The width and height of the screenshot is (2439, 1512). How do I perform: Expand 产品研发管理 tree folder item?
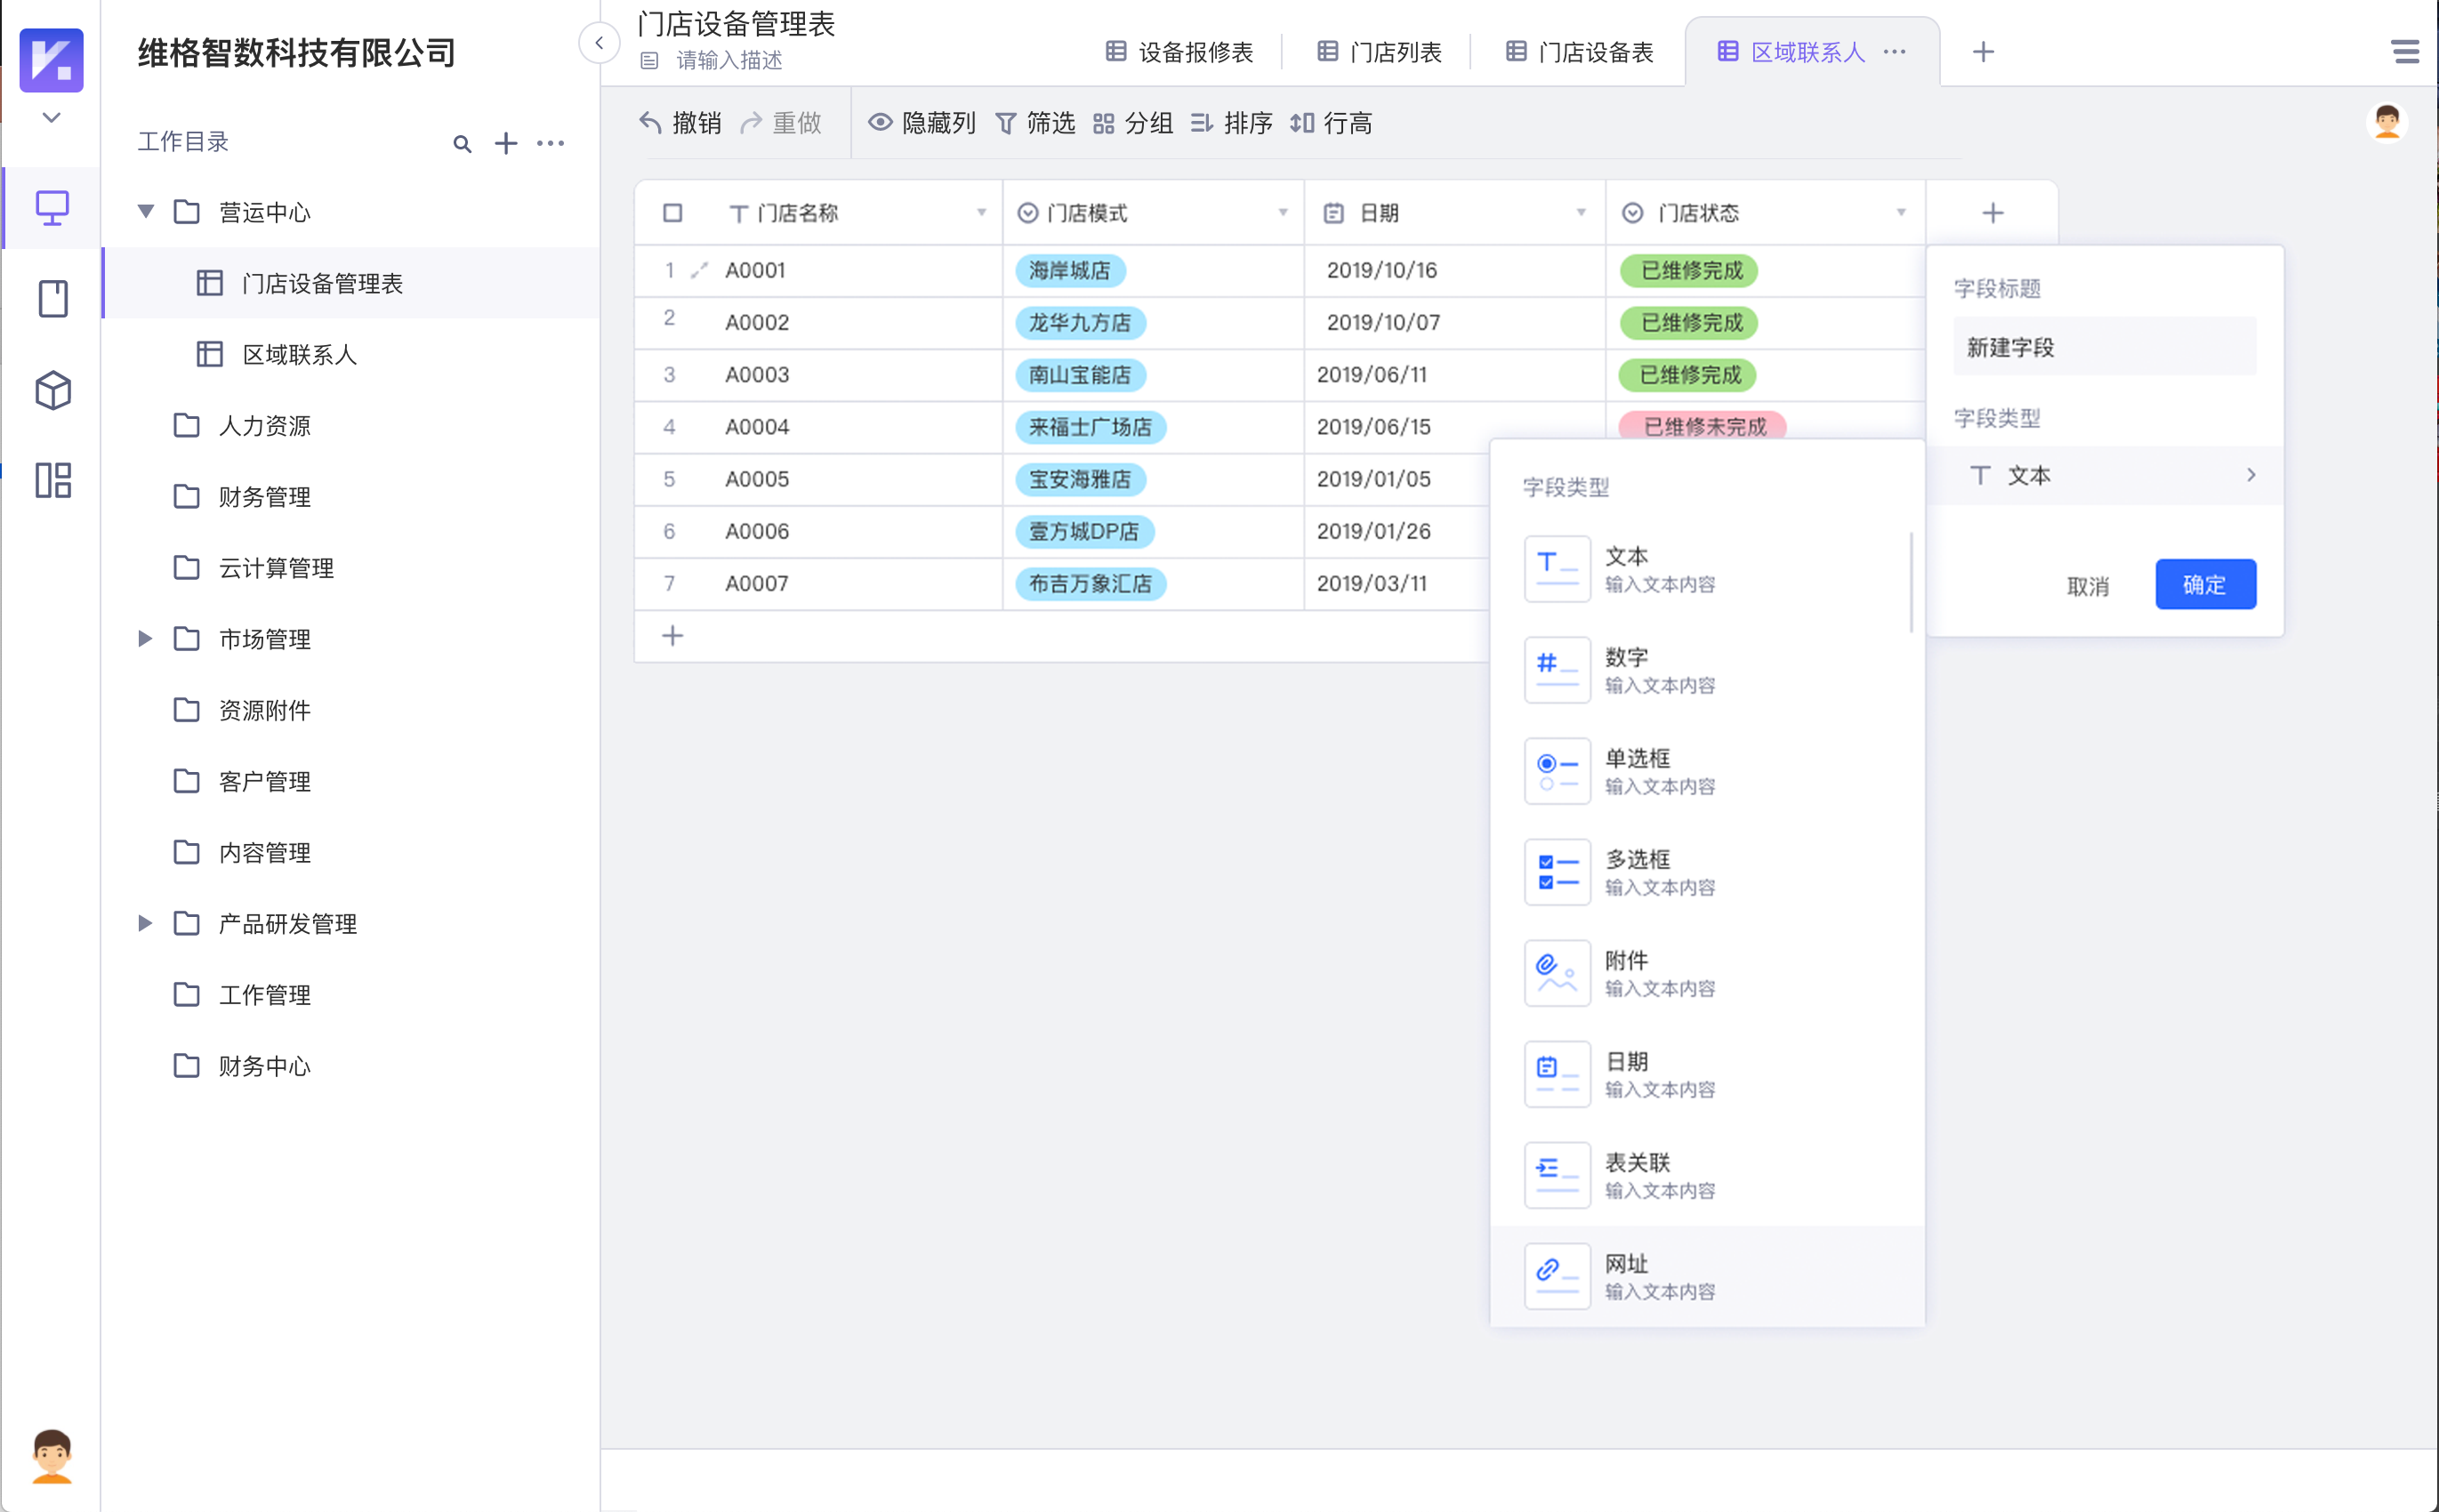pos(147,923)
